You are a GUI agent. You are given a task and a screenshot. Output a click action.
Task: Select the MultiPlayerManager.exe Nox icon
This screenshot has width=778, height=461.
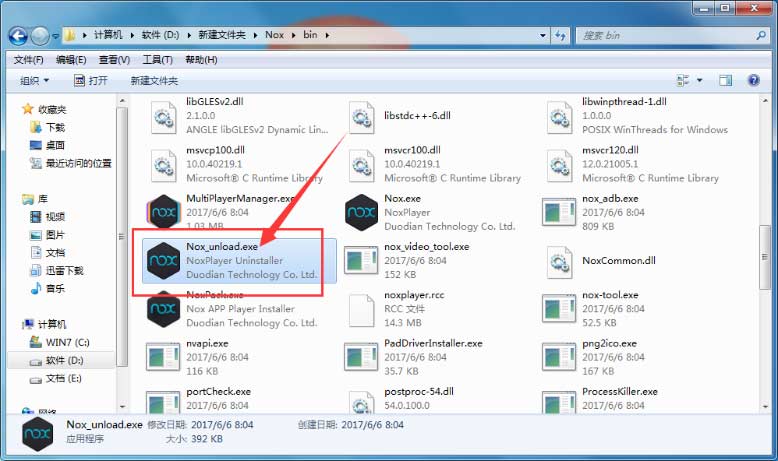(163, 212)
